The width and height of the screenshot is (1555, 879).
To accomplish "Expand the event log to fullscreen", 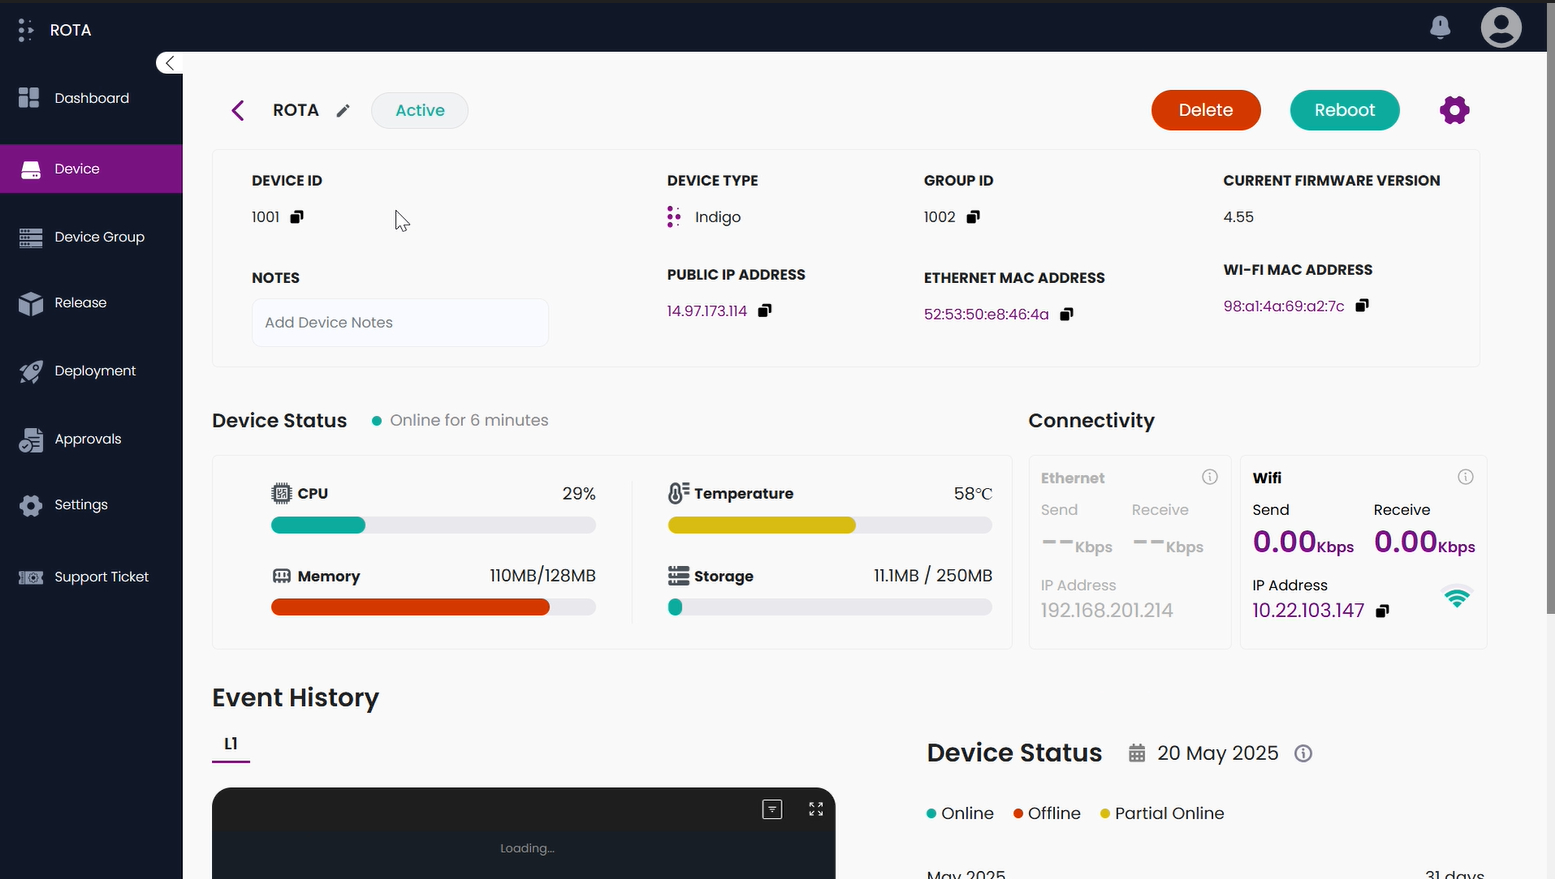I will (x=815, y=809).
